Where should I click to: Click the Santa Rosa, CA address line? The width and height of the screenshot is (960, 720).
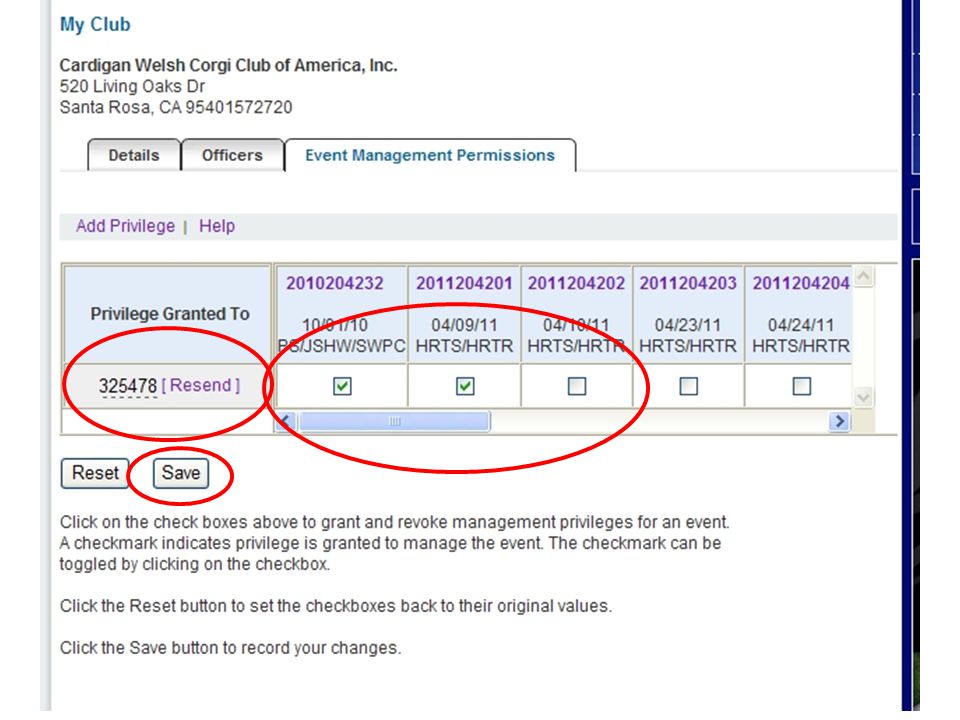tap(176, 108)
